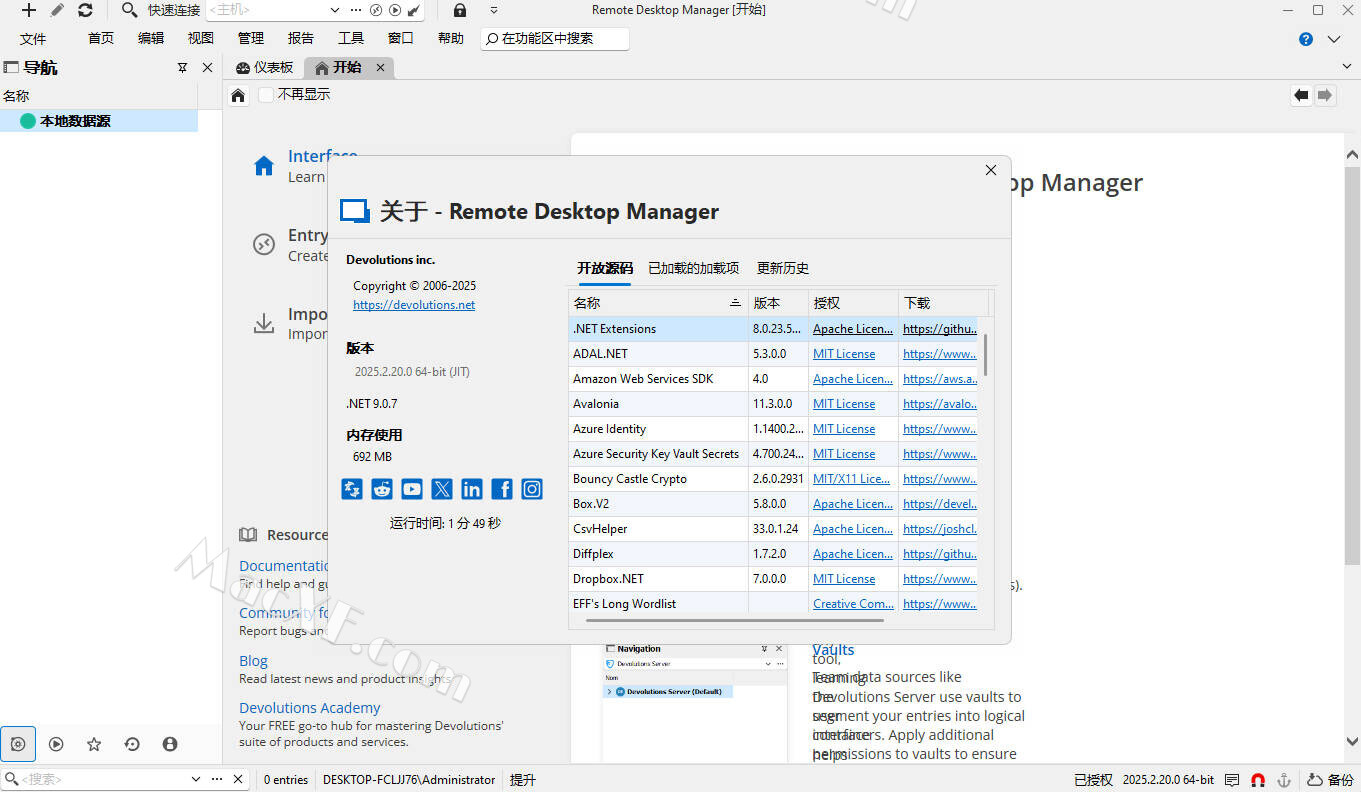Clear status bar search with X
Screen dimensions: 1361x792
coord(238,779)
